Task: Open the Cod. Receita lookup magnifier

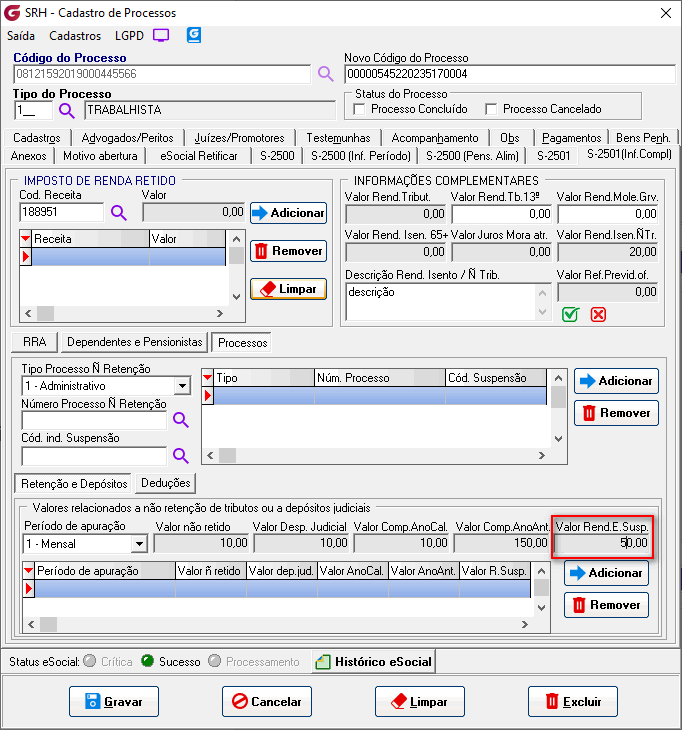Action: 119,212
